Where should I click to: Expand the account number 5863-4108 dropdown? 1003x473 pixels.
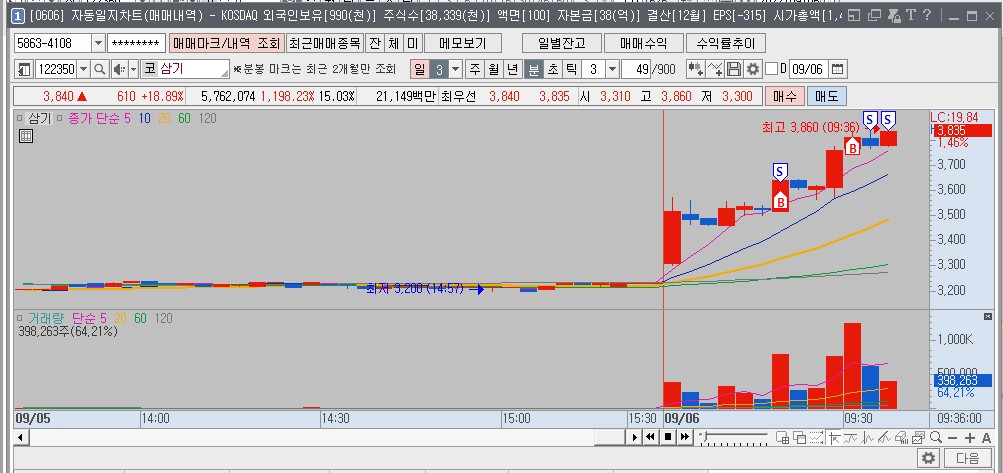coord(98,44)
